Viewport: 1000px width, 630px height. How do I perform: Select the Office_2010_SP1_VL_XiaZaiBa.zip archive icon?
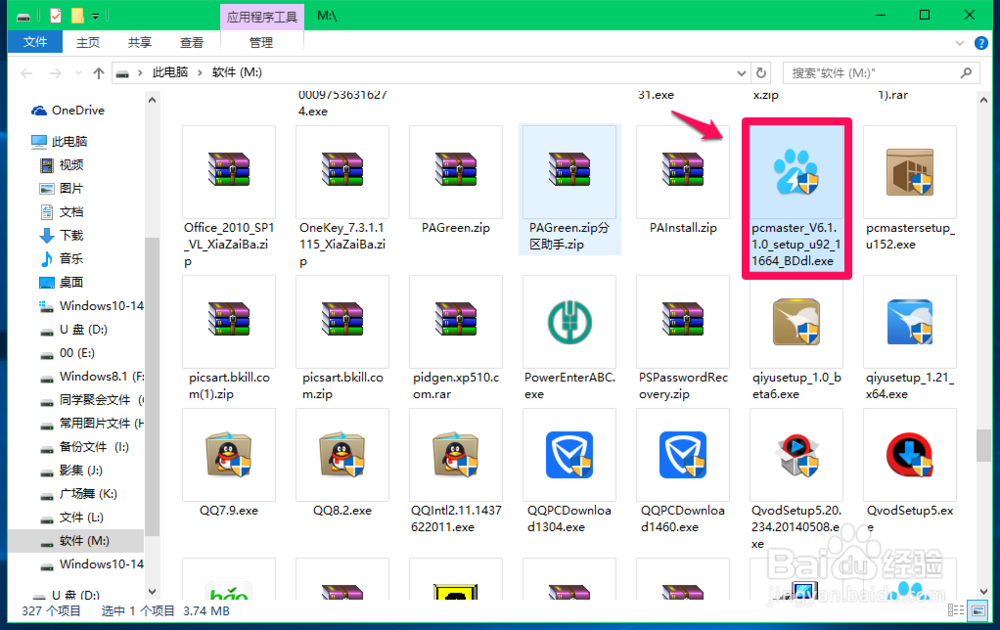tap(229, 170)
